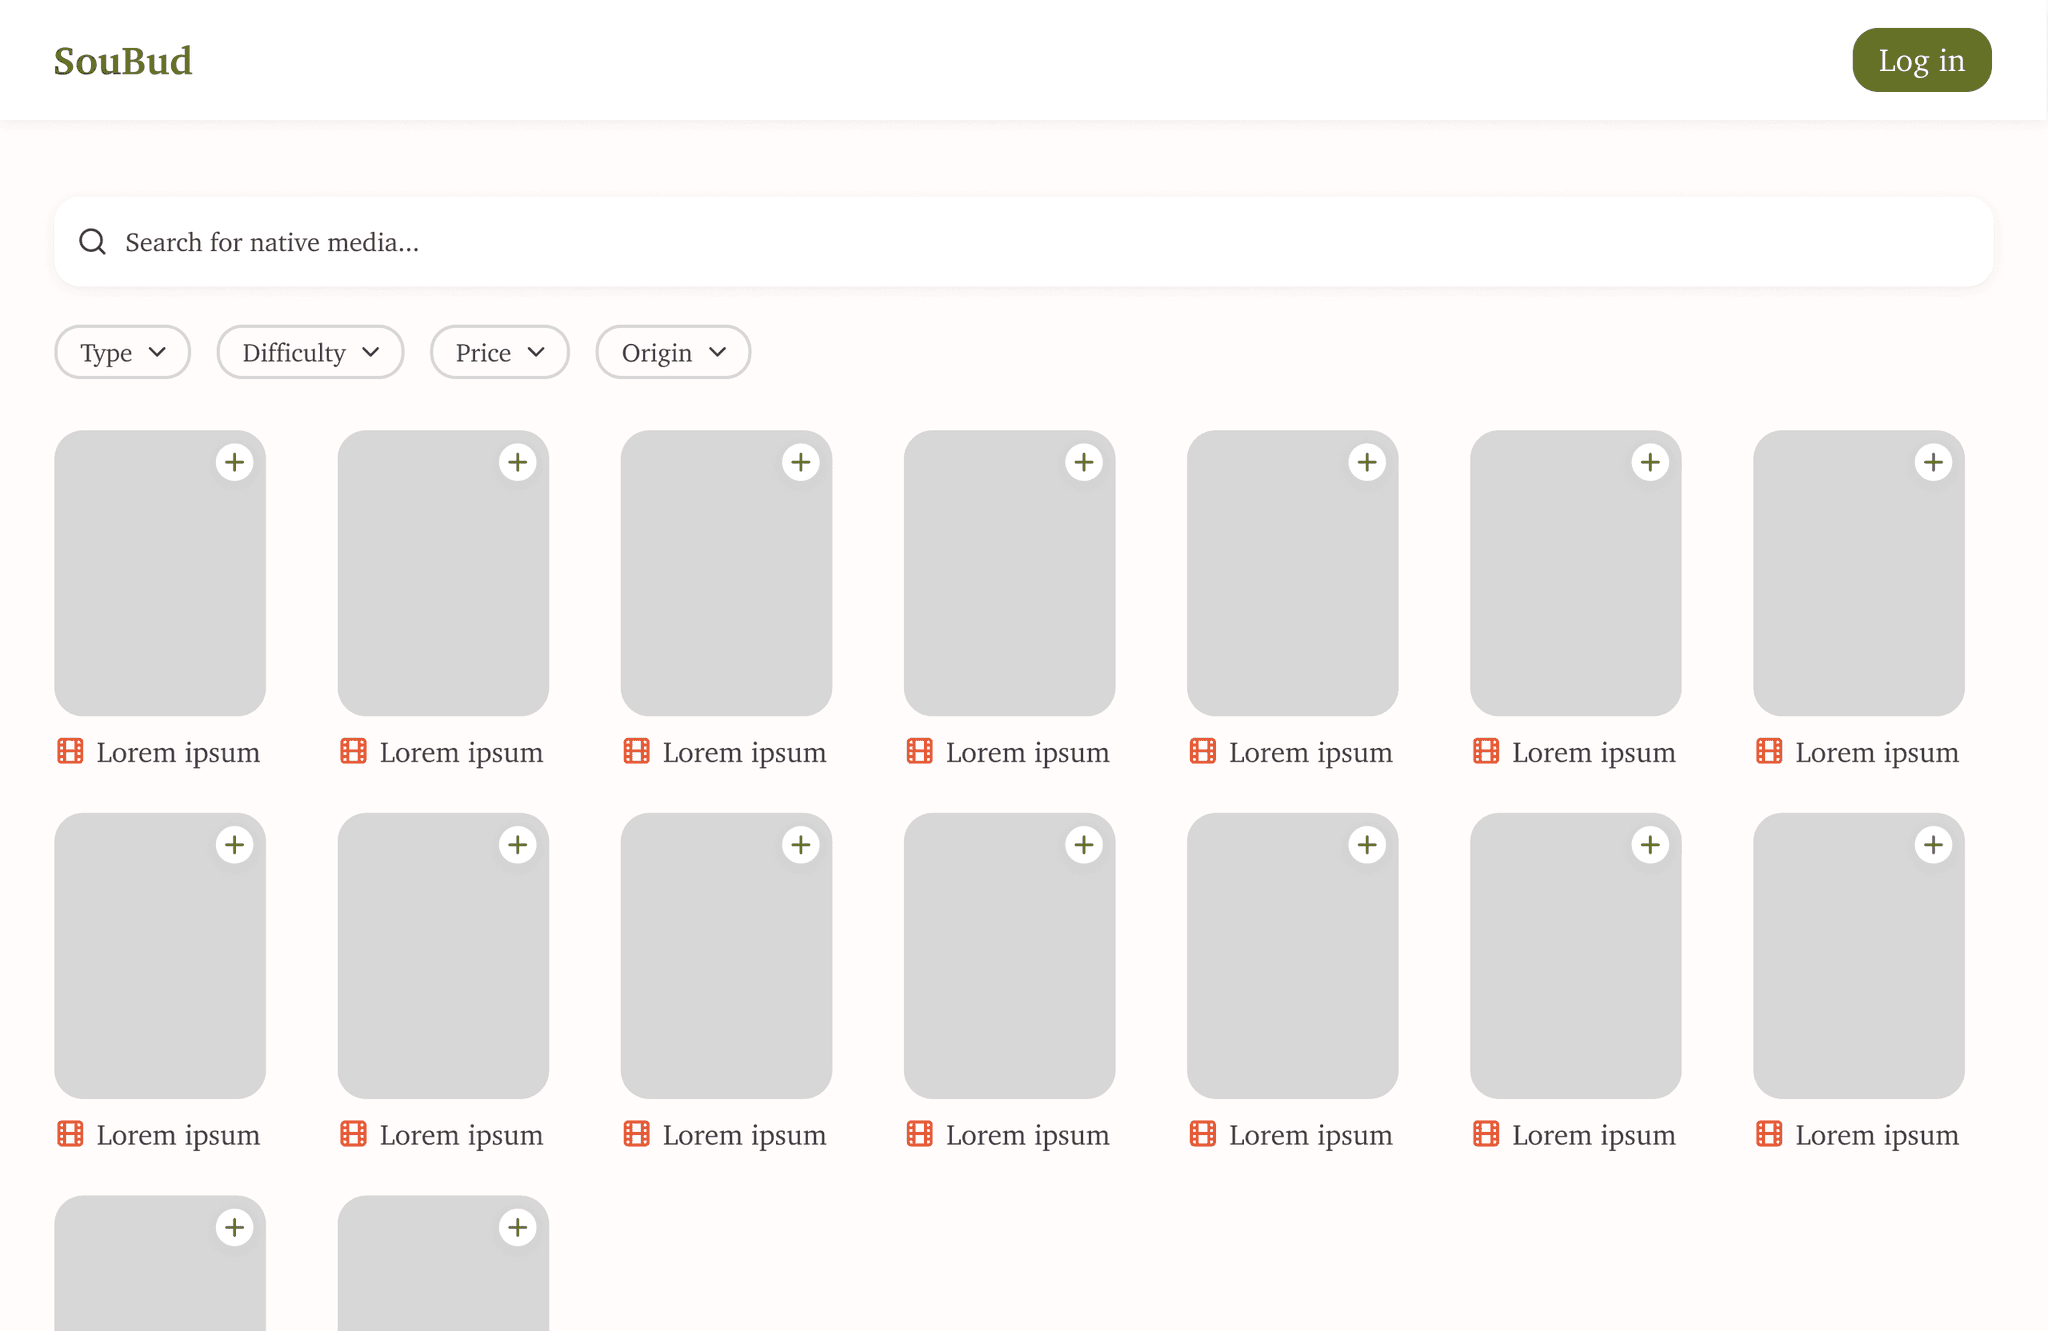Open the Difficulty filter dropdown
2048x1331 pixels.
(310, 352)
